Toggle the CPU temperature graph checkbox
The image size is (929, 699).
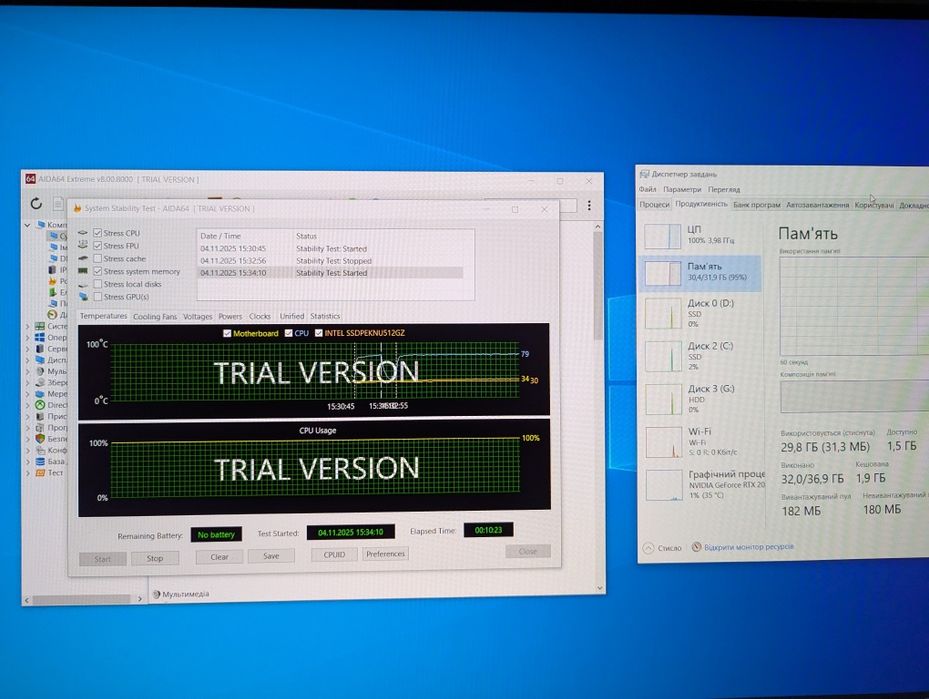tap(289, 333)
